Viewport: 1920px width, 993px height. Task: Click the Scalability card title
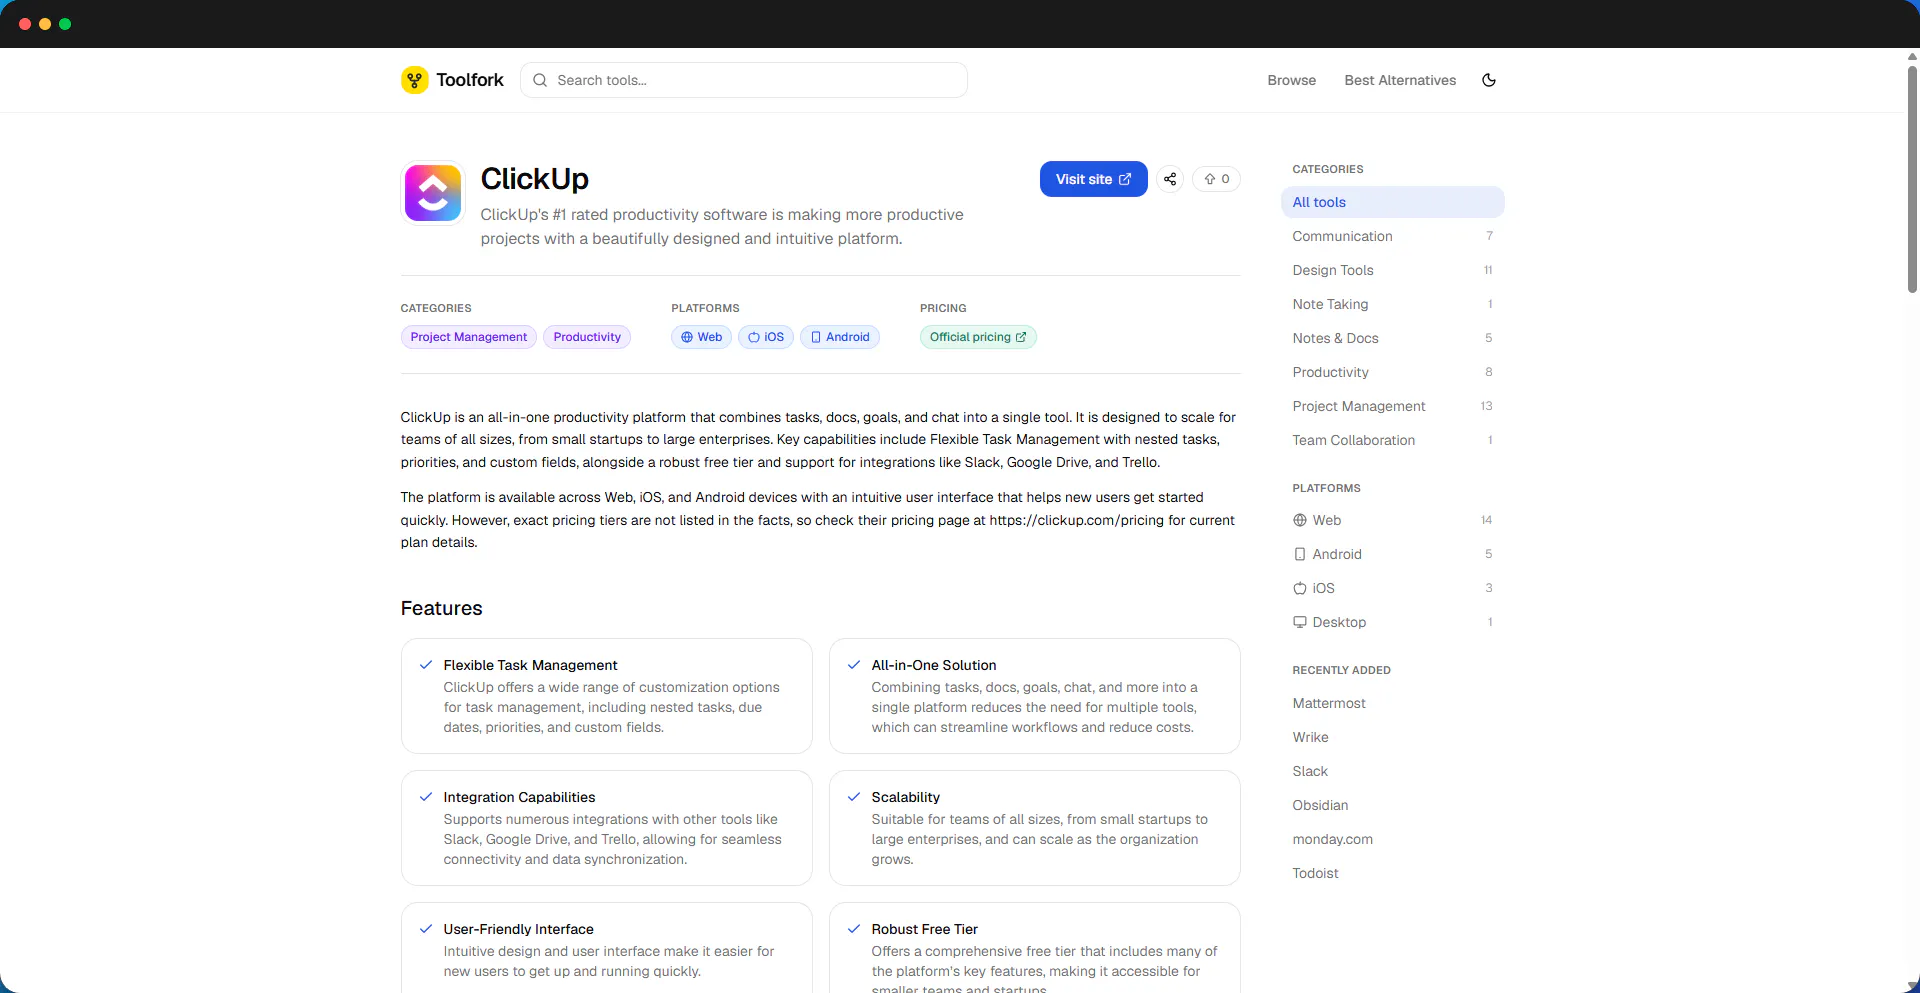click(905, 797)
